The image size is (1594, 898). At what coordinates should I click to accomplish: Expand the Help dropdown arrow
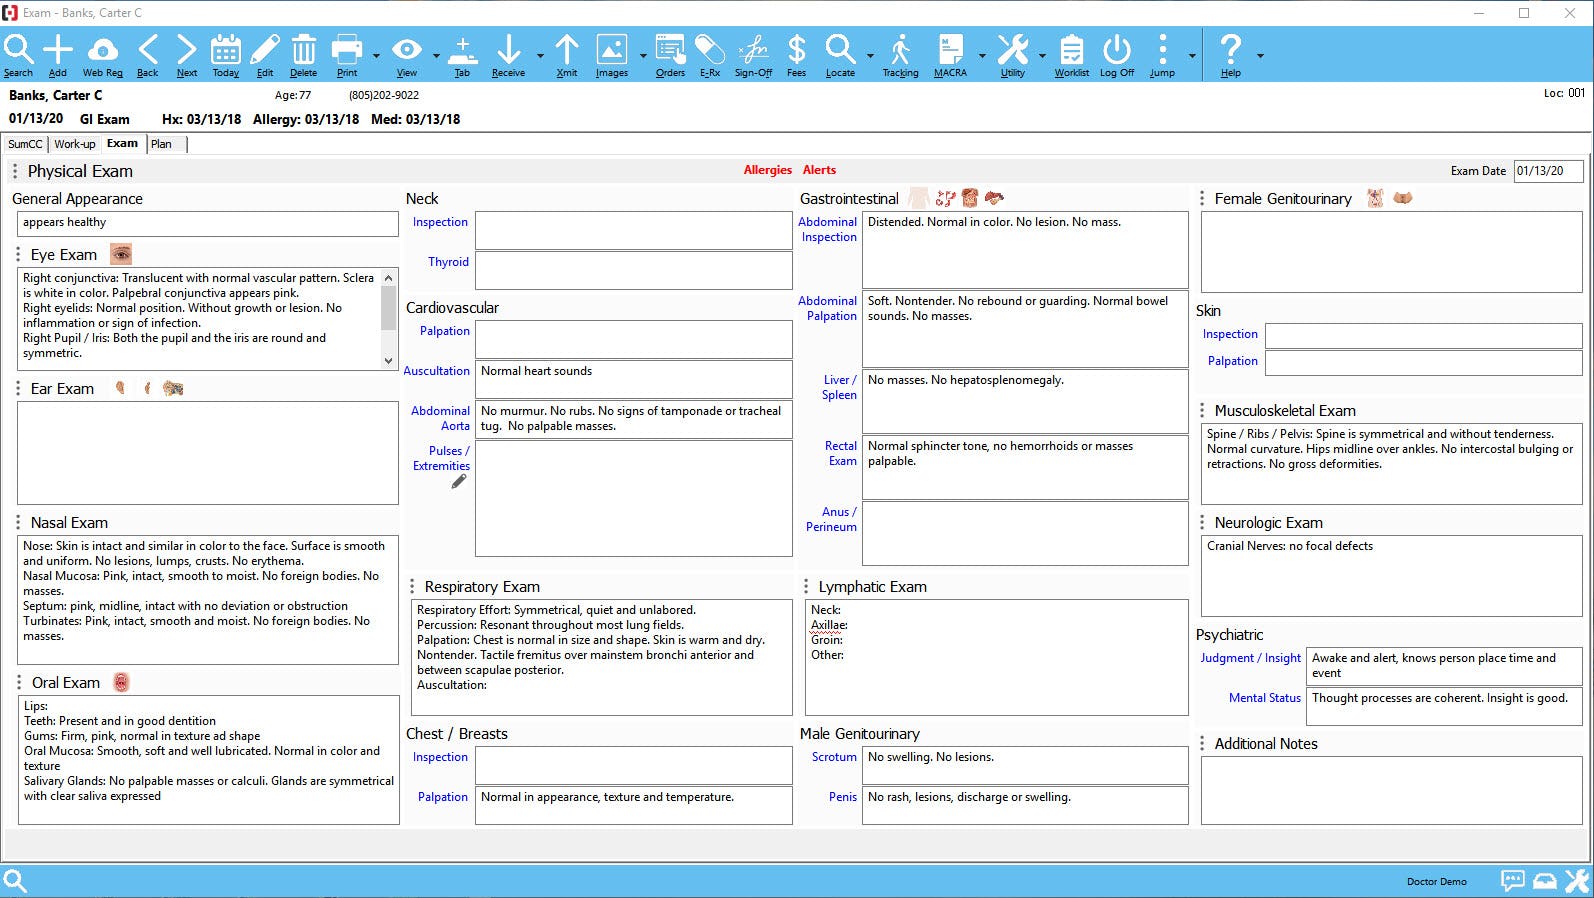pyautogui.click(x=1260, y=56)
